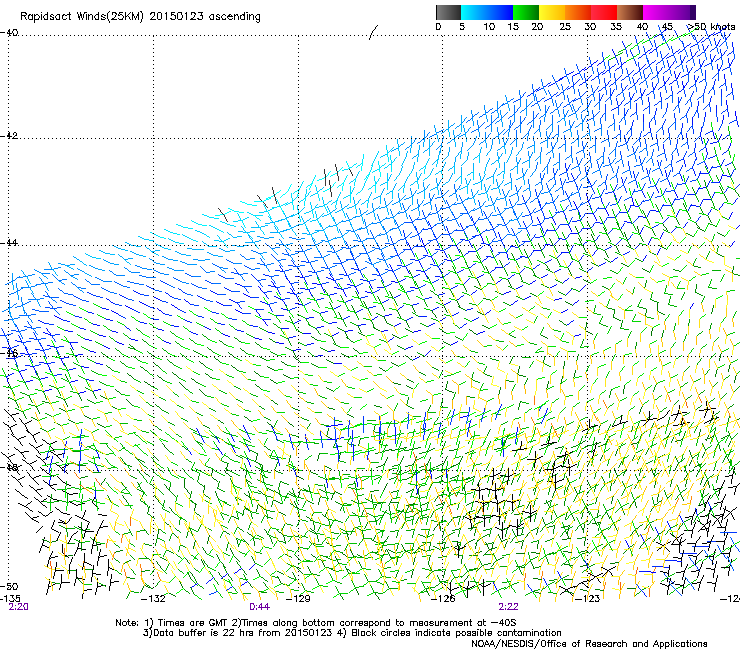This screenshot has width=740, height=650.
Task: Click 'NOAA/NESDIS/Office of Research and Applications' credit
Action: click(589, 644)
